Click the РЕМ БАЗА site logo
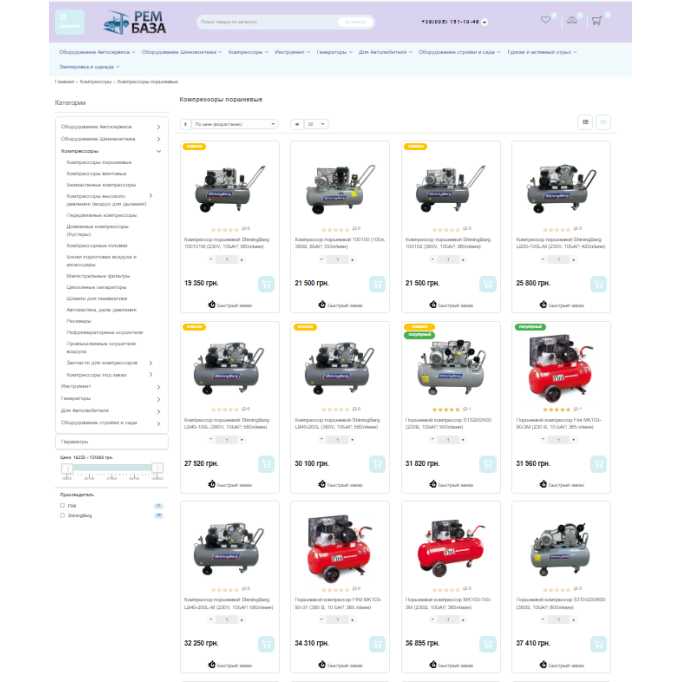Viewport: 682px width, 682px height. (x=135, y=21)
